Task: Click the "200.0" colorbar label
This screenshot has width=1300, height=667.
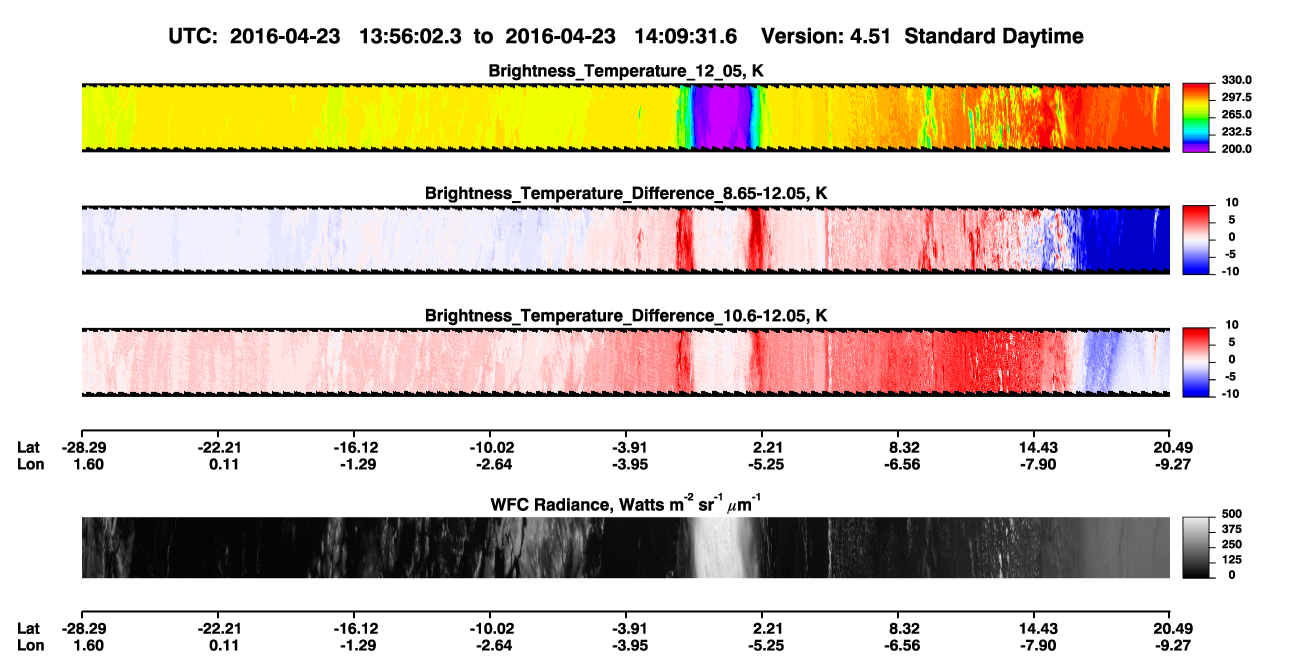Action: (x=1235, y=149)
